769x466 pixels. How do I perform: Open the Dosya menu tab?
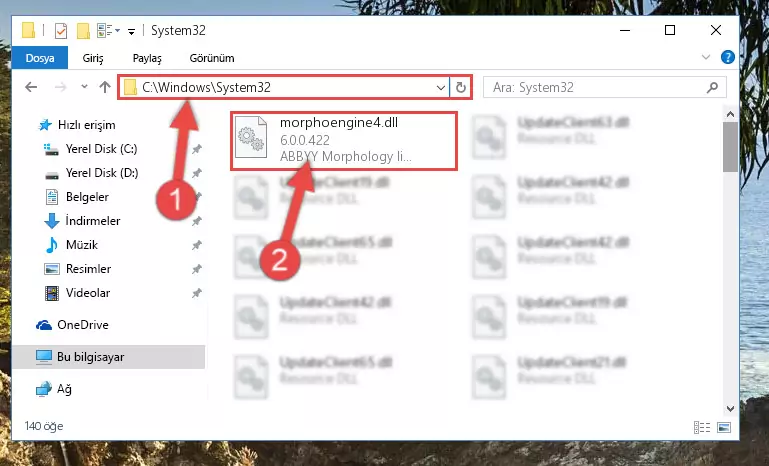40,58
